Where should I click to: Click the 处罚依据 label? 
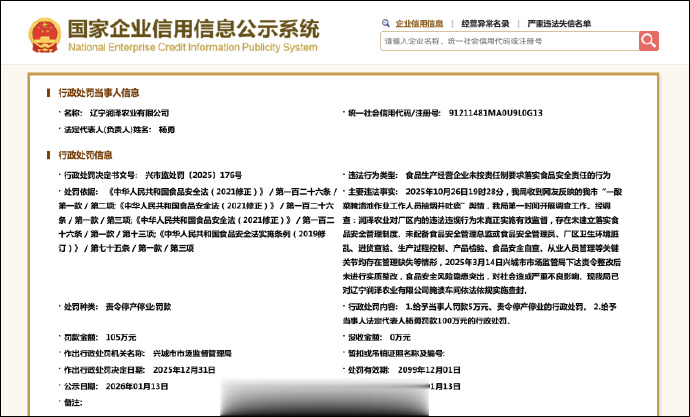tap(81, 192)
